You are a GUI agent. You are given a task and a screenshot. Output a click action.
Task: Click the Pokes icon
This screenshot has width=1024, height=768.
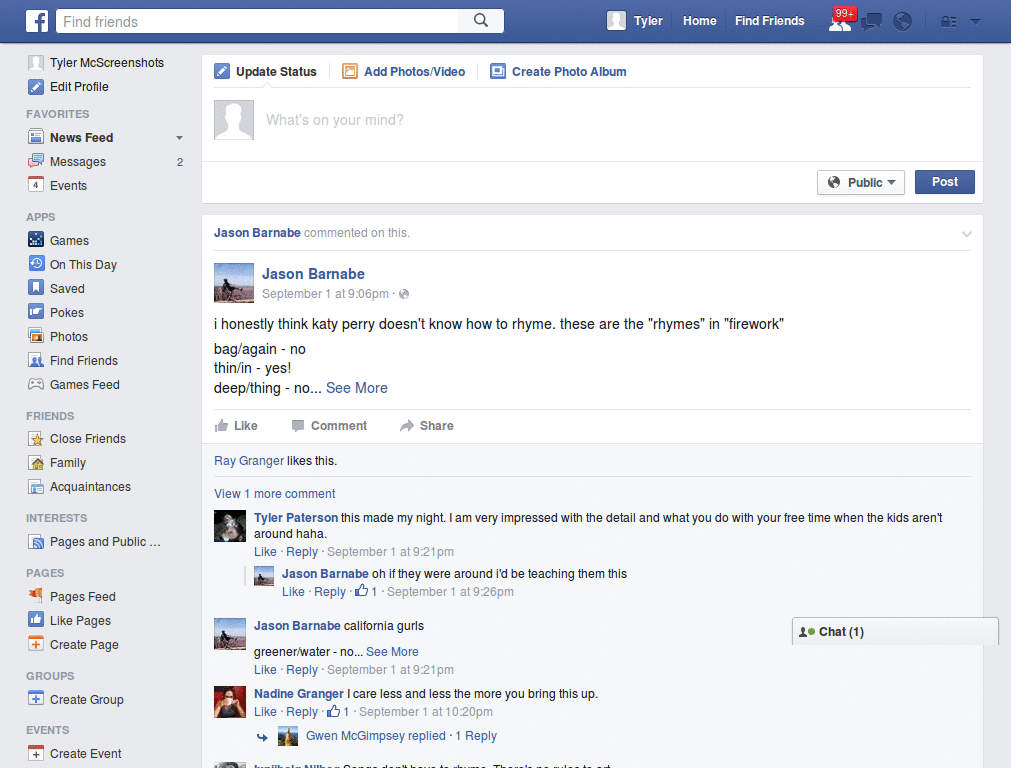tap(36, 312)
